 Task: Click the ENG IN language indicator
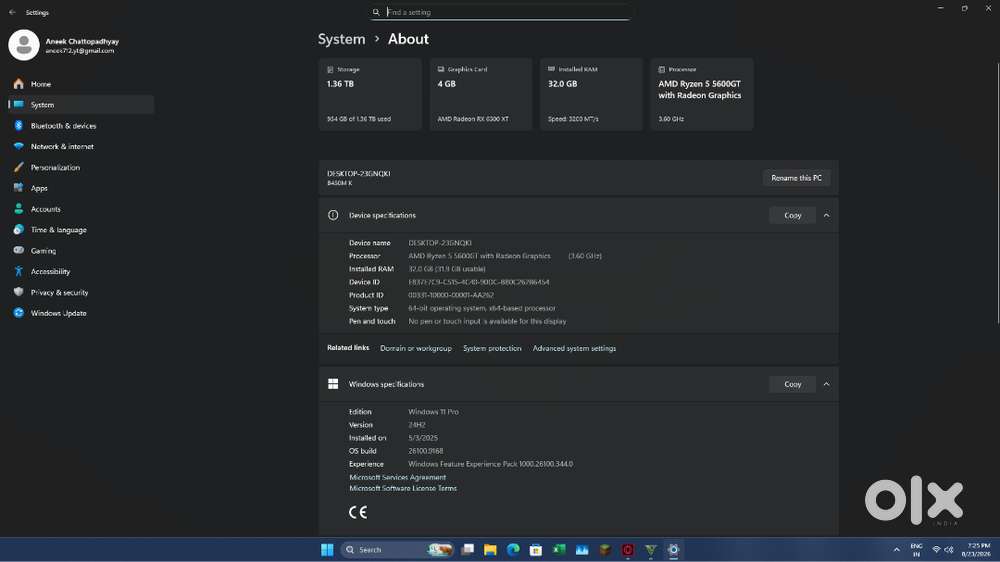point(916,550)
